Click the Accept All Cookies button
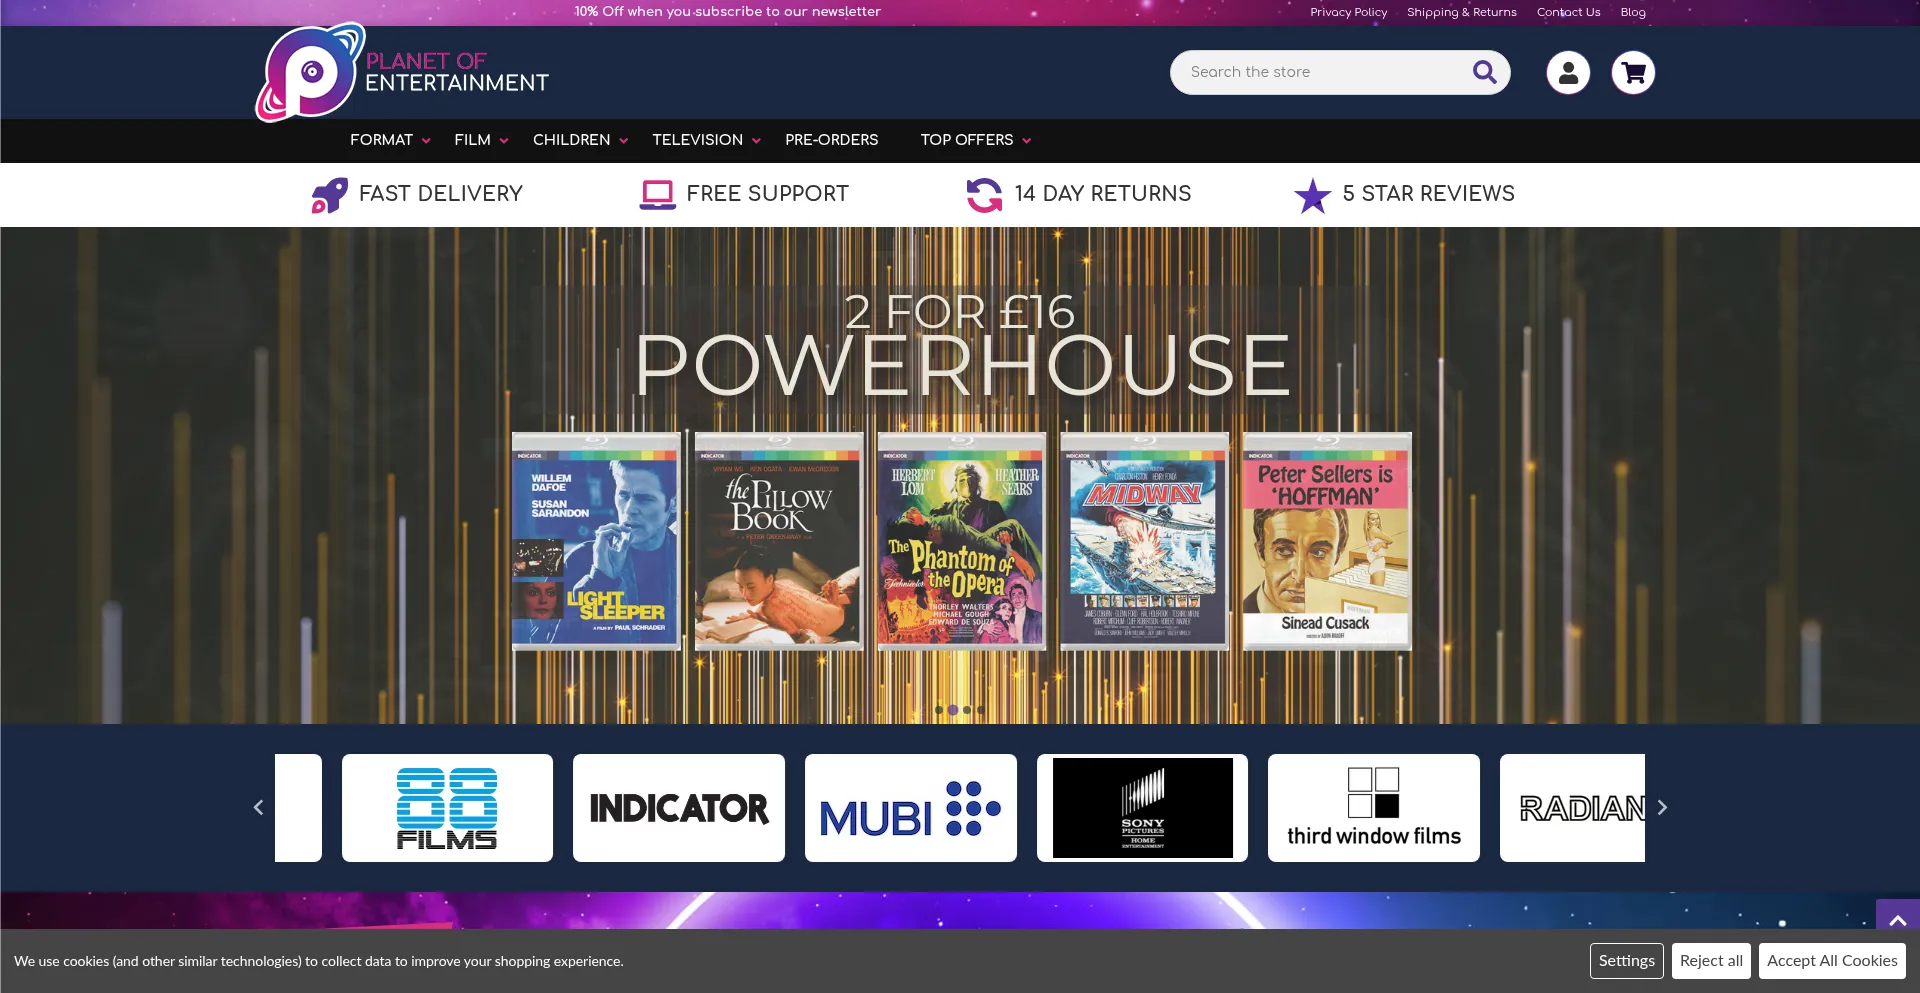1920x993 pixels. [1832, 961]
